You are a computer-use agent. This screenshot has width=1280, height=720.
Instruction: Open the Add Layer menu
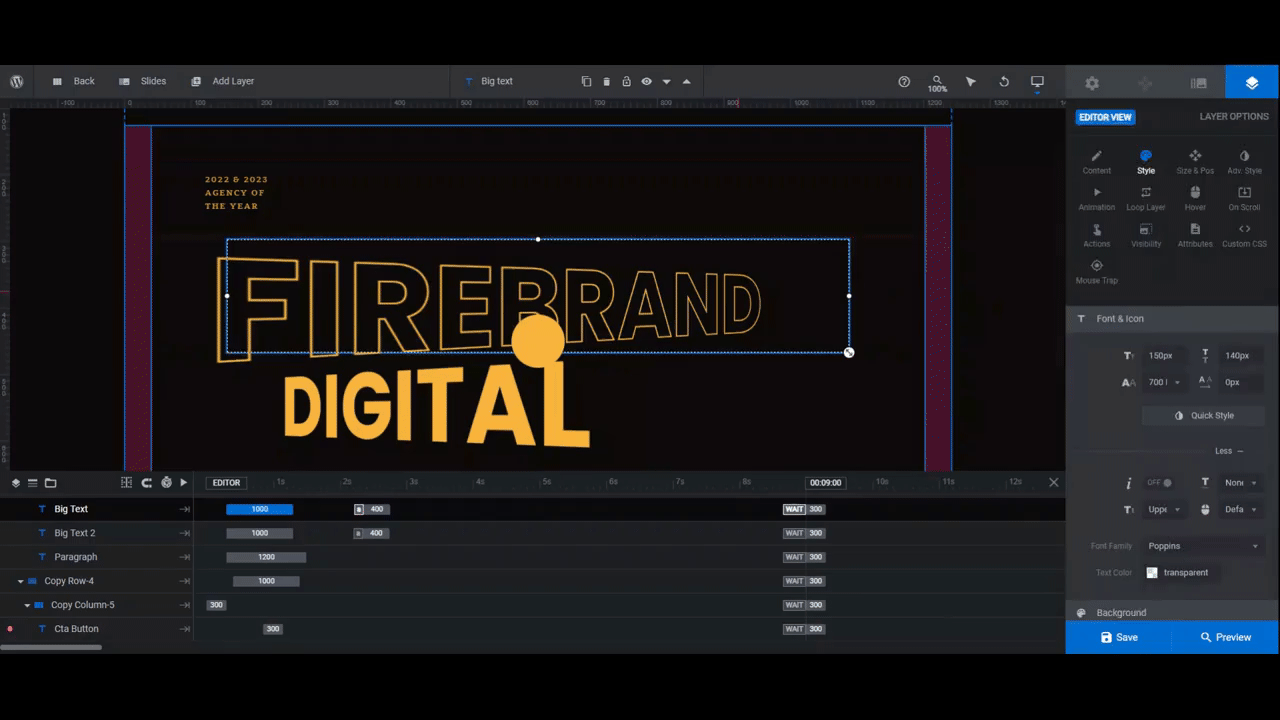pyautogui.click(x=222, y=81)
